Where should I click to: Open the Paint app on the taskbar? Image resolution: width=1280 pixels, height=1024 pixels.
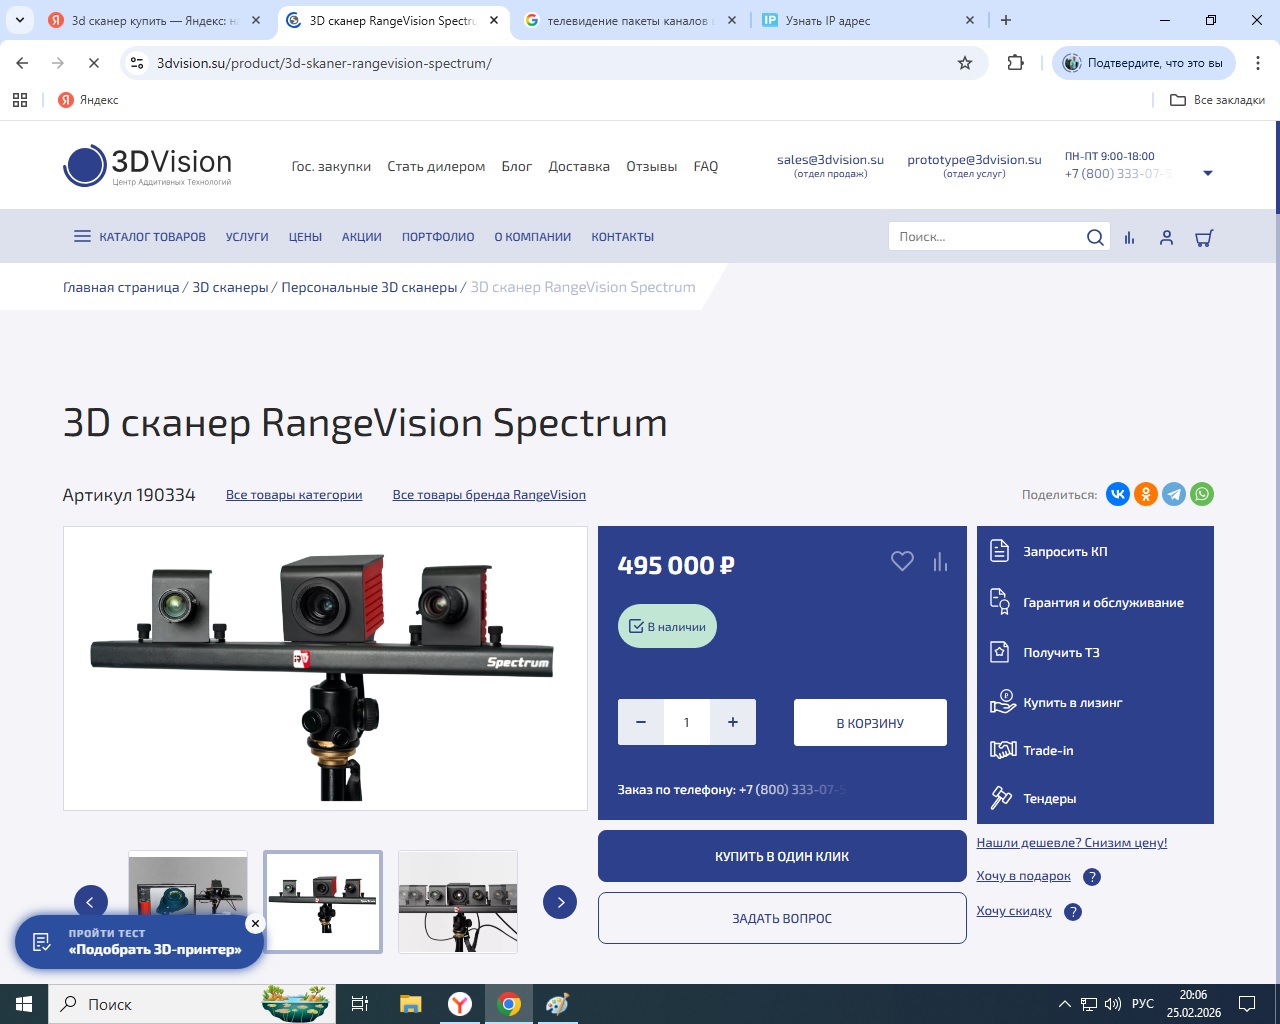[557, 1004]
